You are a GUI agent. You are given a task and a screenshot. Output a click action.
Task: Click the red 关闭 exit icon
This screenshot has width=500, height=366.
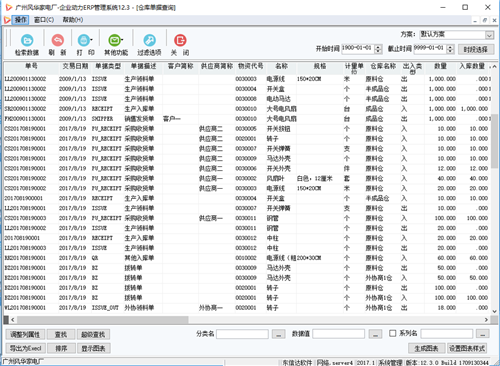[x=180, y=40]
